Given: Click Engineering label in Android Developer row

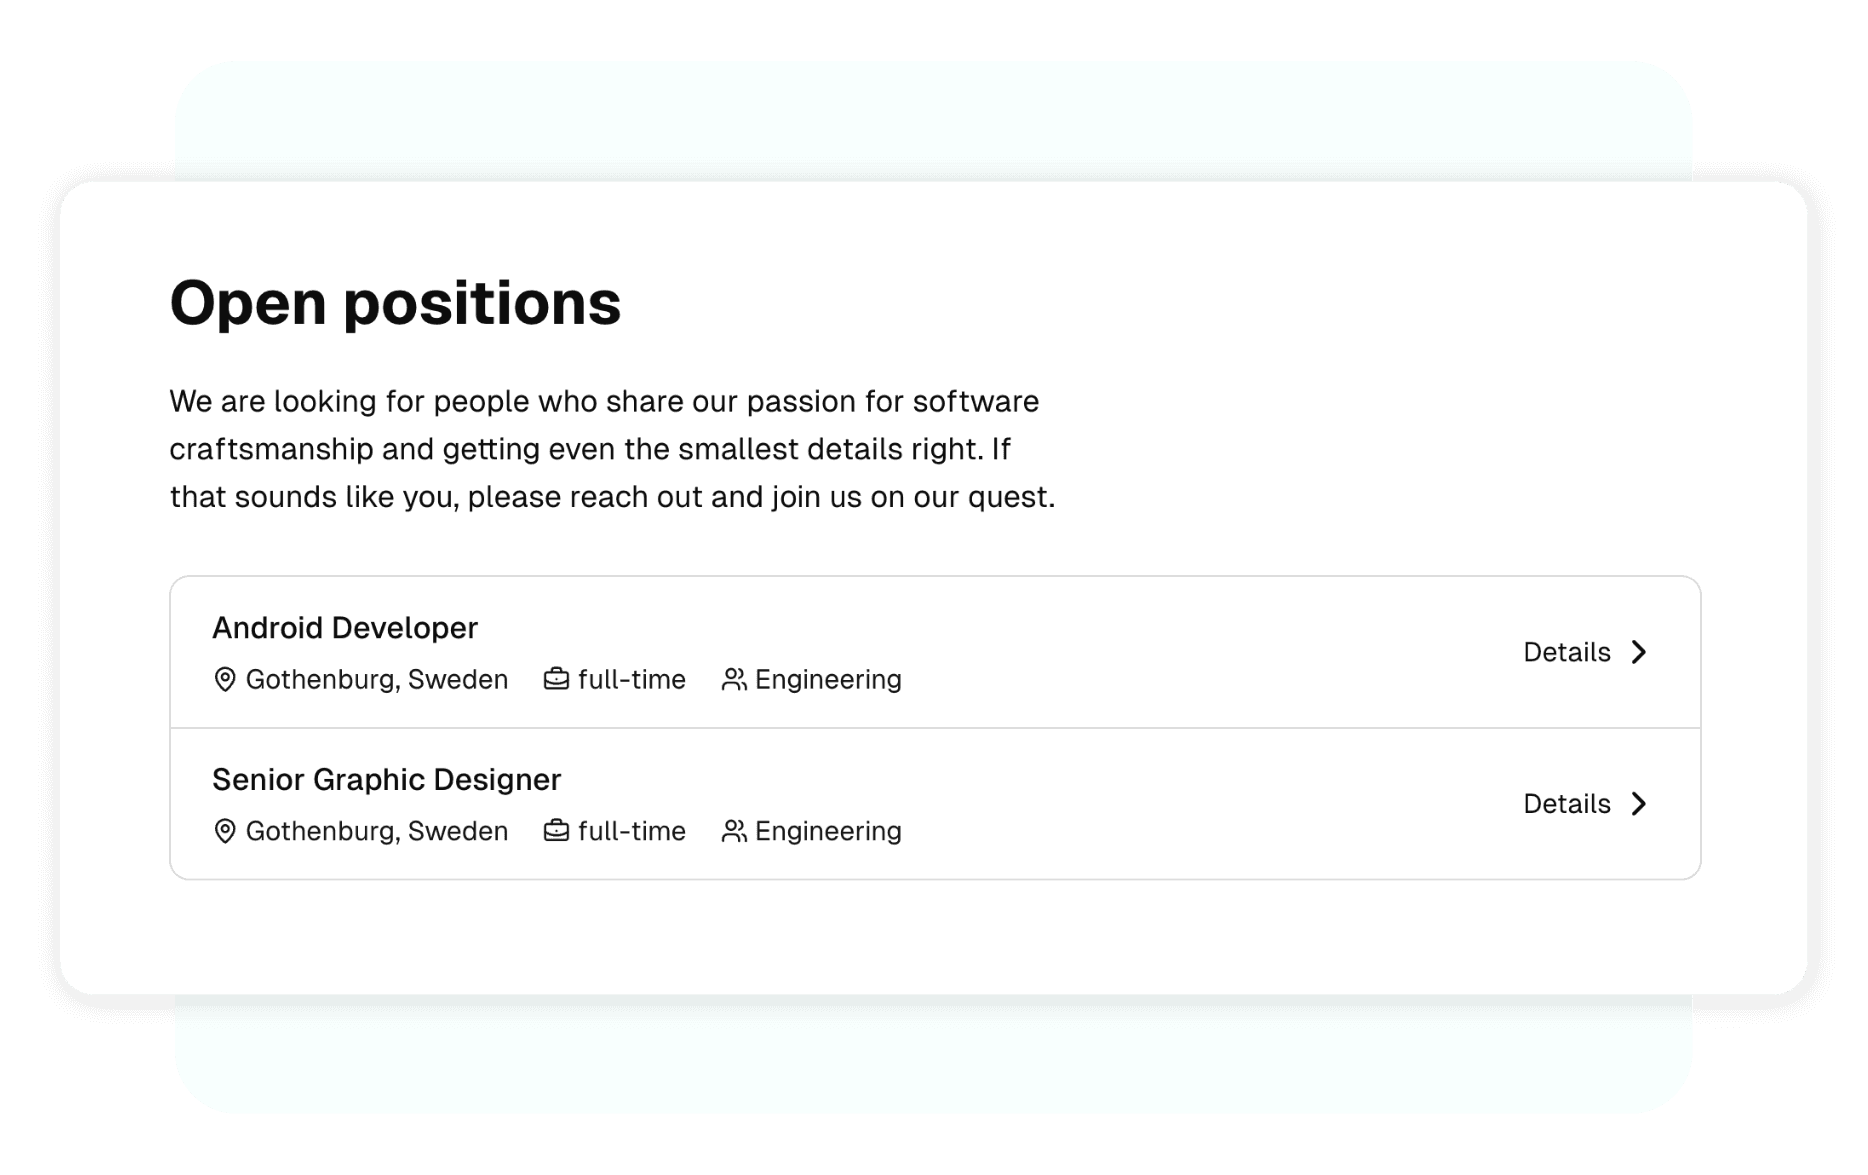Looking at the screenshot, I should pos(828,680).
